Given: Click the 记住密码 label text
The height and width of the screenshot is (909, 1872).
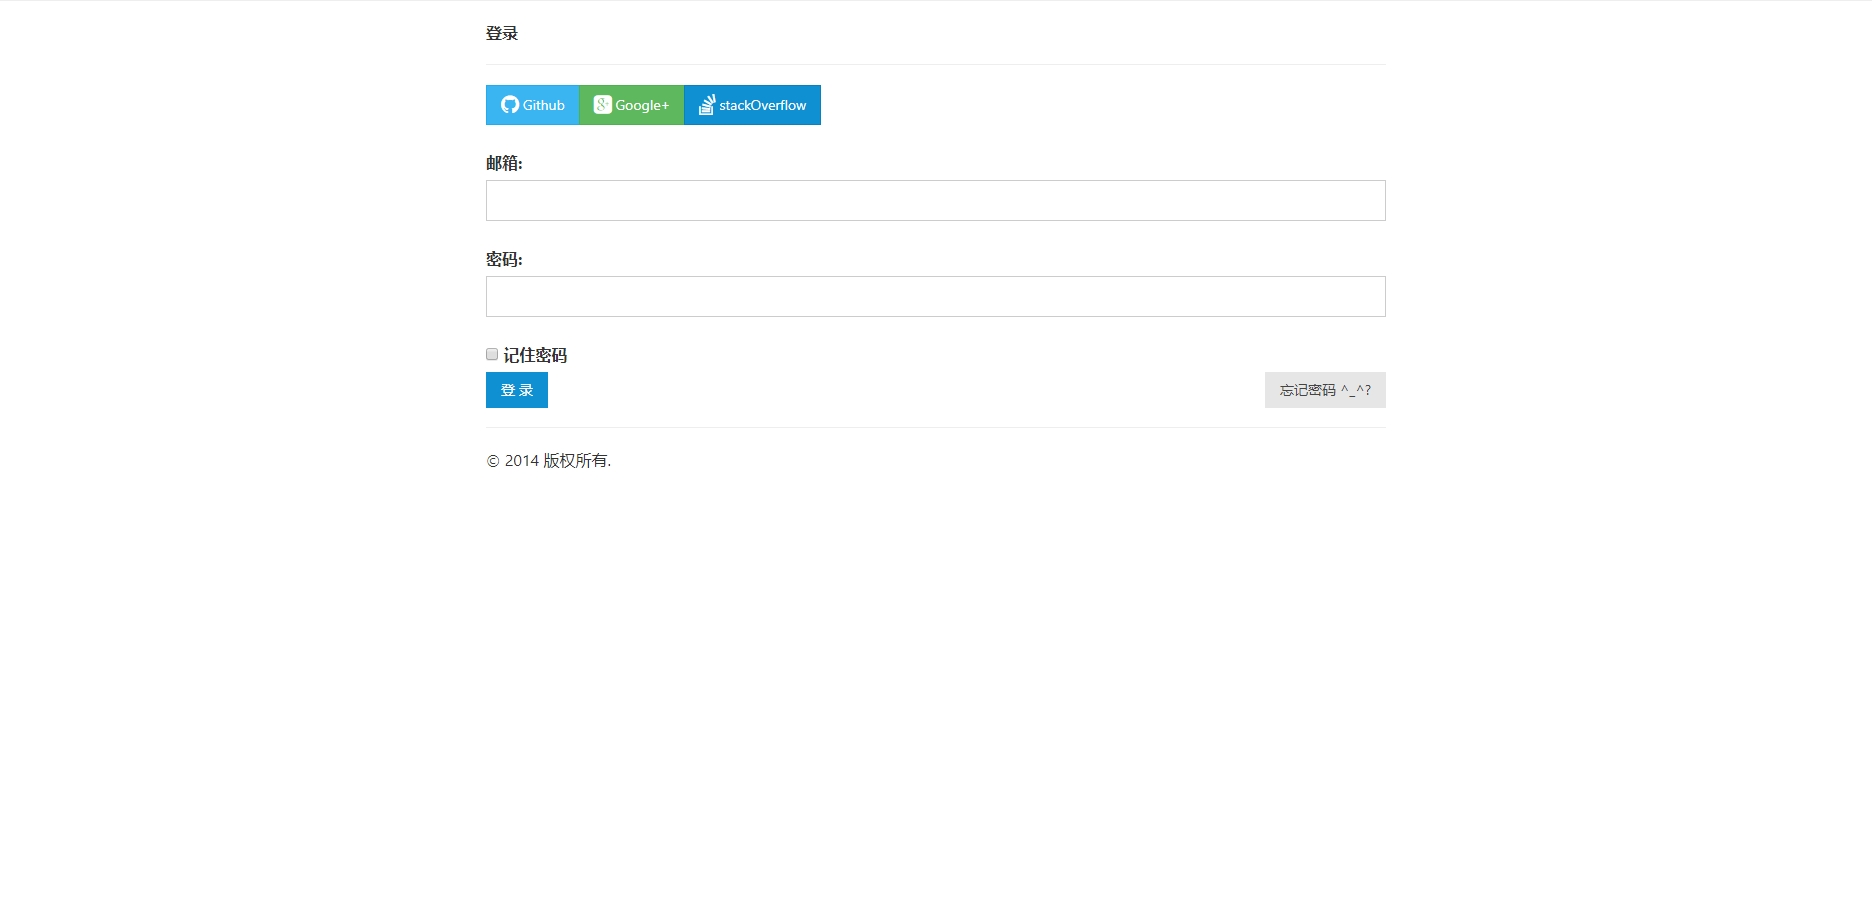Looking at the screenshot, I should point(535,355).
